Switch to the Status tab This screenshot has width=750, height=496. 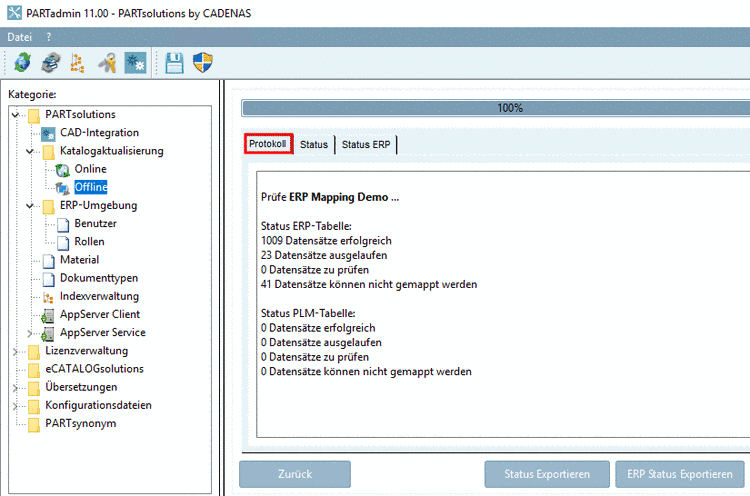tap(314, 144)
